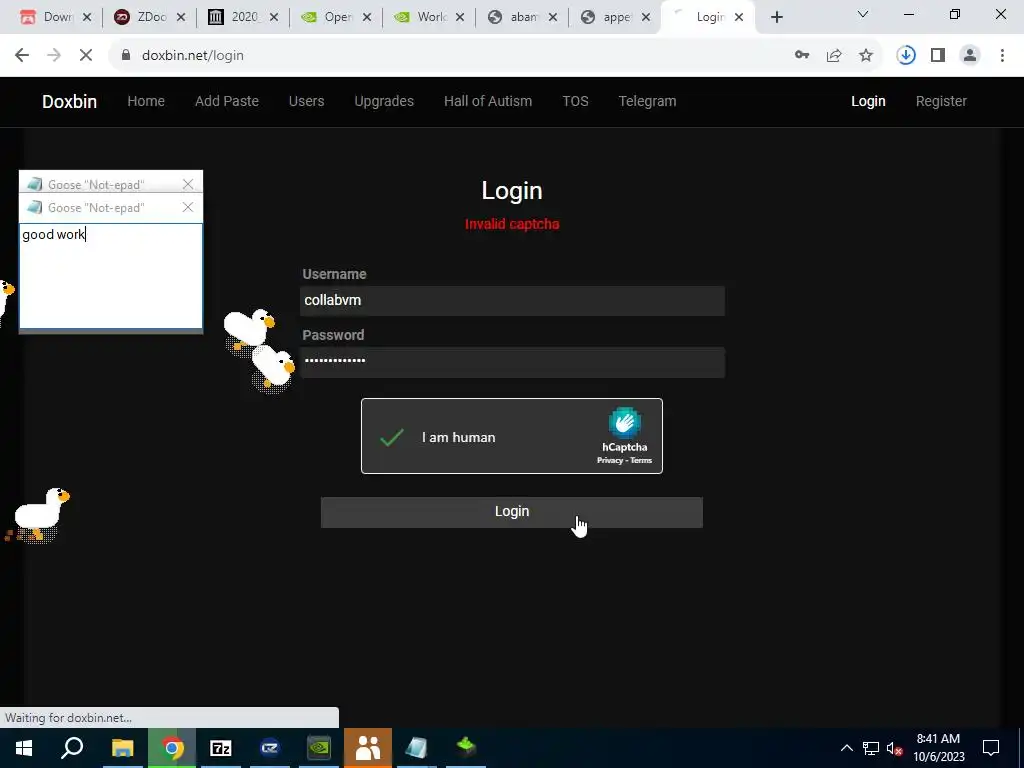The width and height of the screenshot is (1024, 768).
Task: Open the TOS page
Action: pos(575,101)
